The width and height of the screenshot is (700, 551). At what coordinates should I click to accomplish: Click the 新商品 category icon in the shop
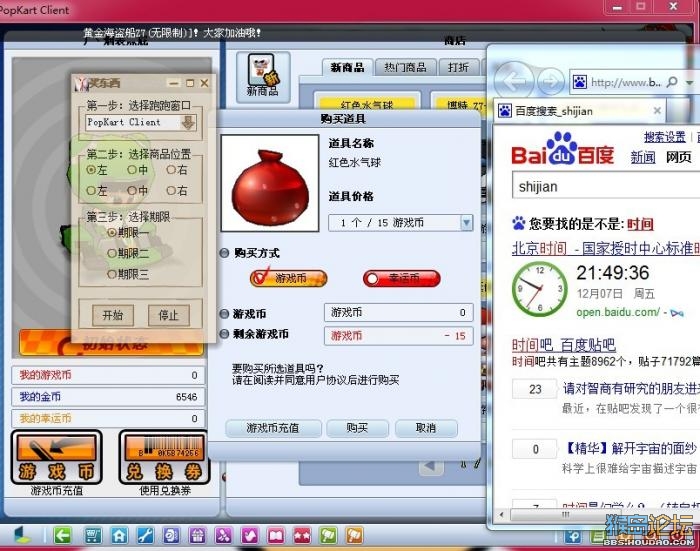tap(263, 77)
